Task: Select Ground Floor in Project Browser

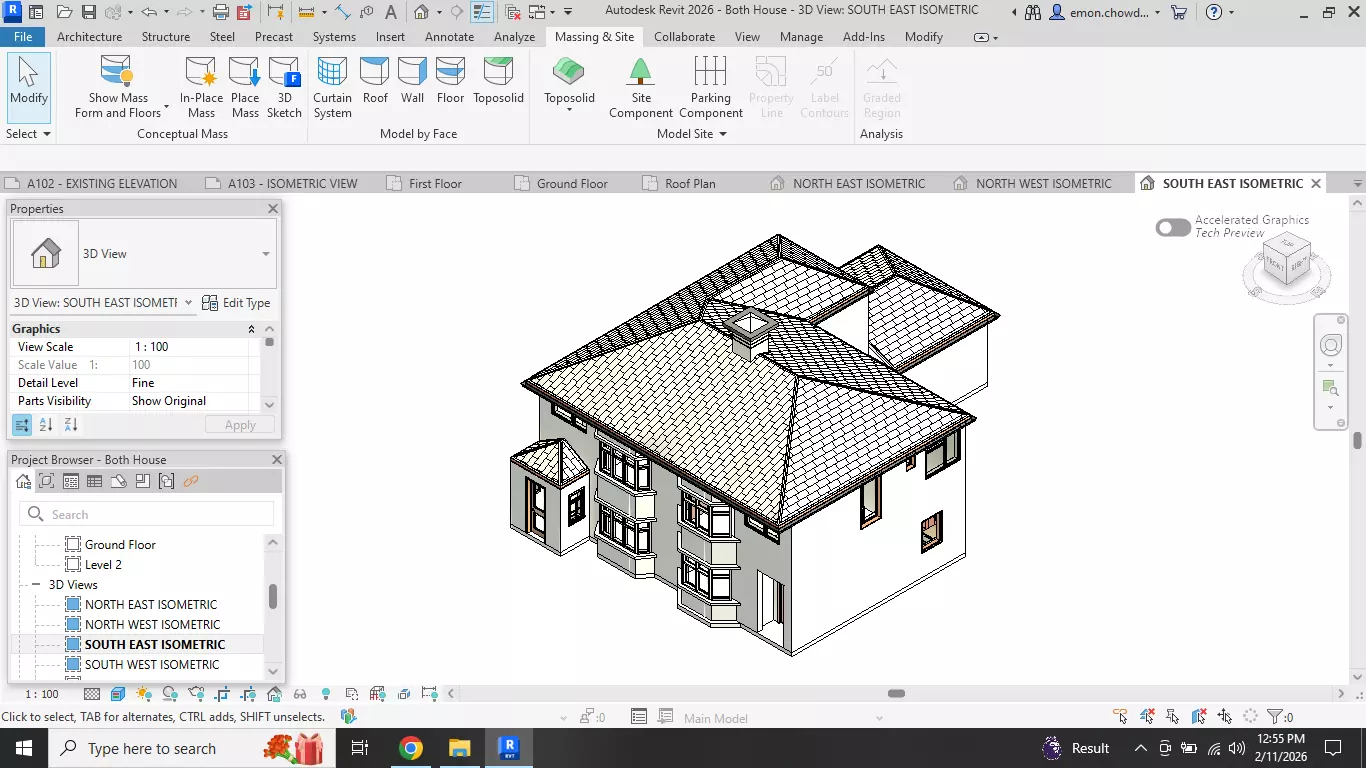Action: point(120,545)
